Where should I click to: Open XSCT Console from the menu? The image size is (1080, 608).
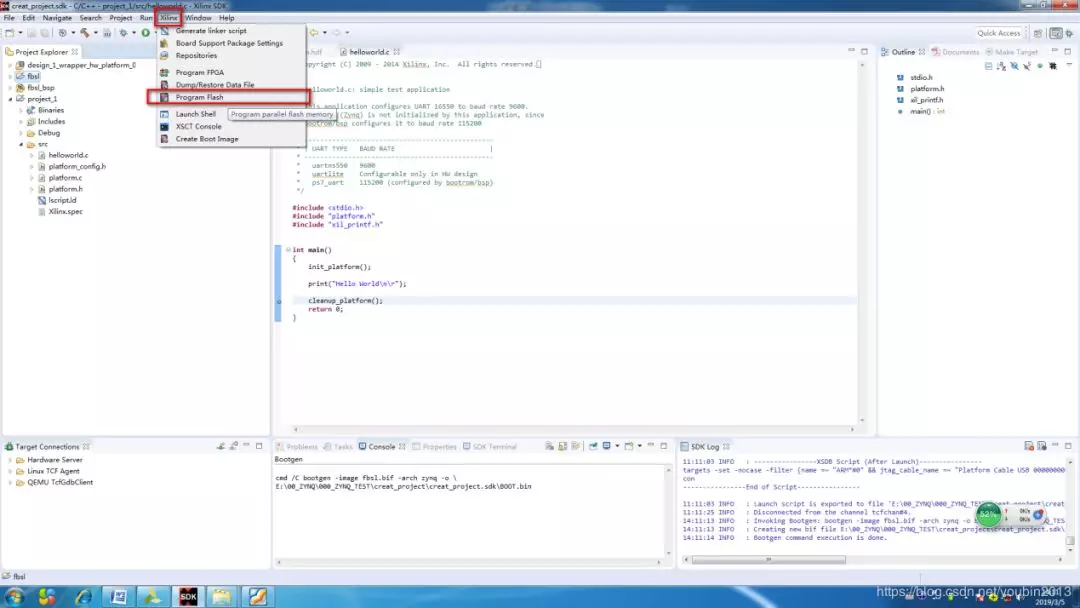pos(198,126)
